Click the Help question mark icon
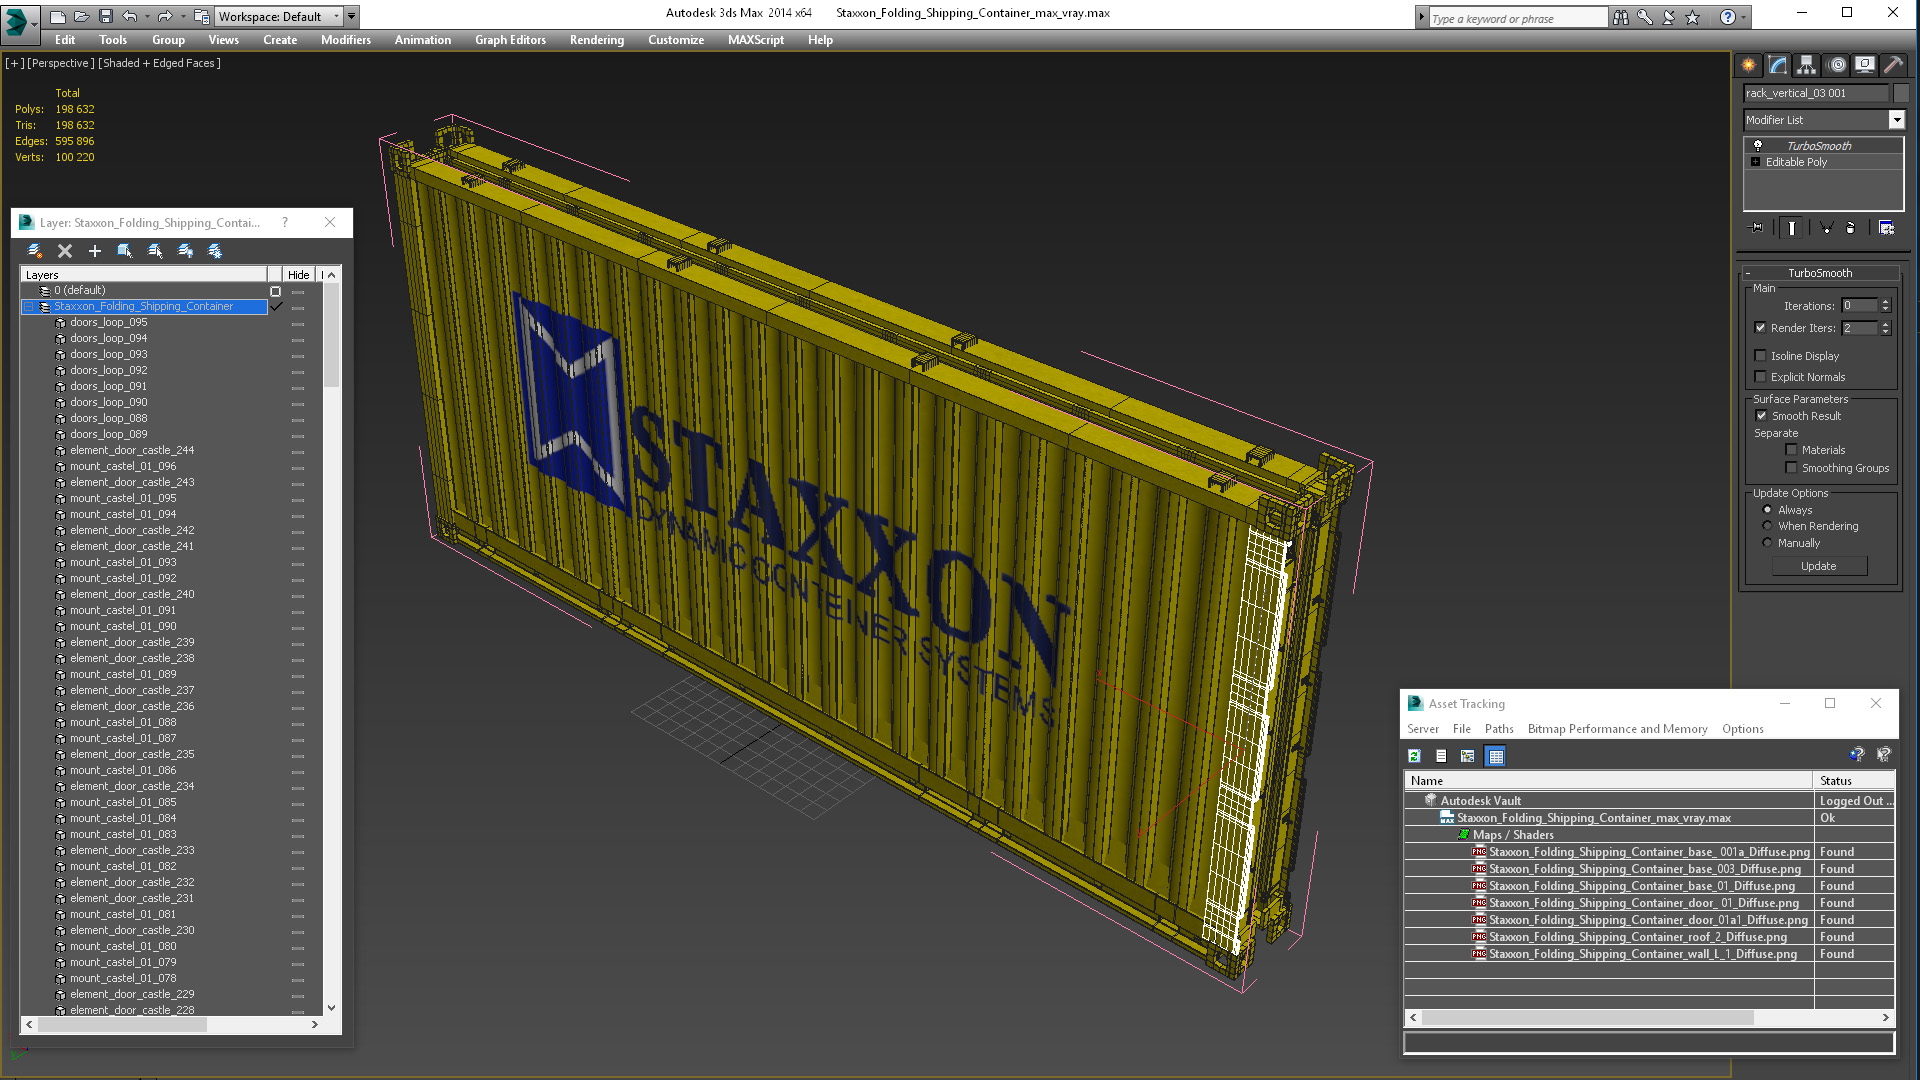The width and height of the screenshot is (1920, 1080). coord(1727,17)
